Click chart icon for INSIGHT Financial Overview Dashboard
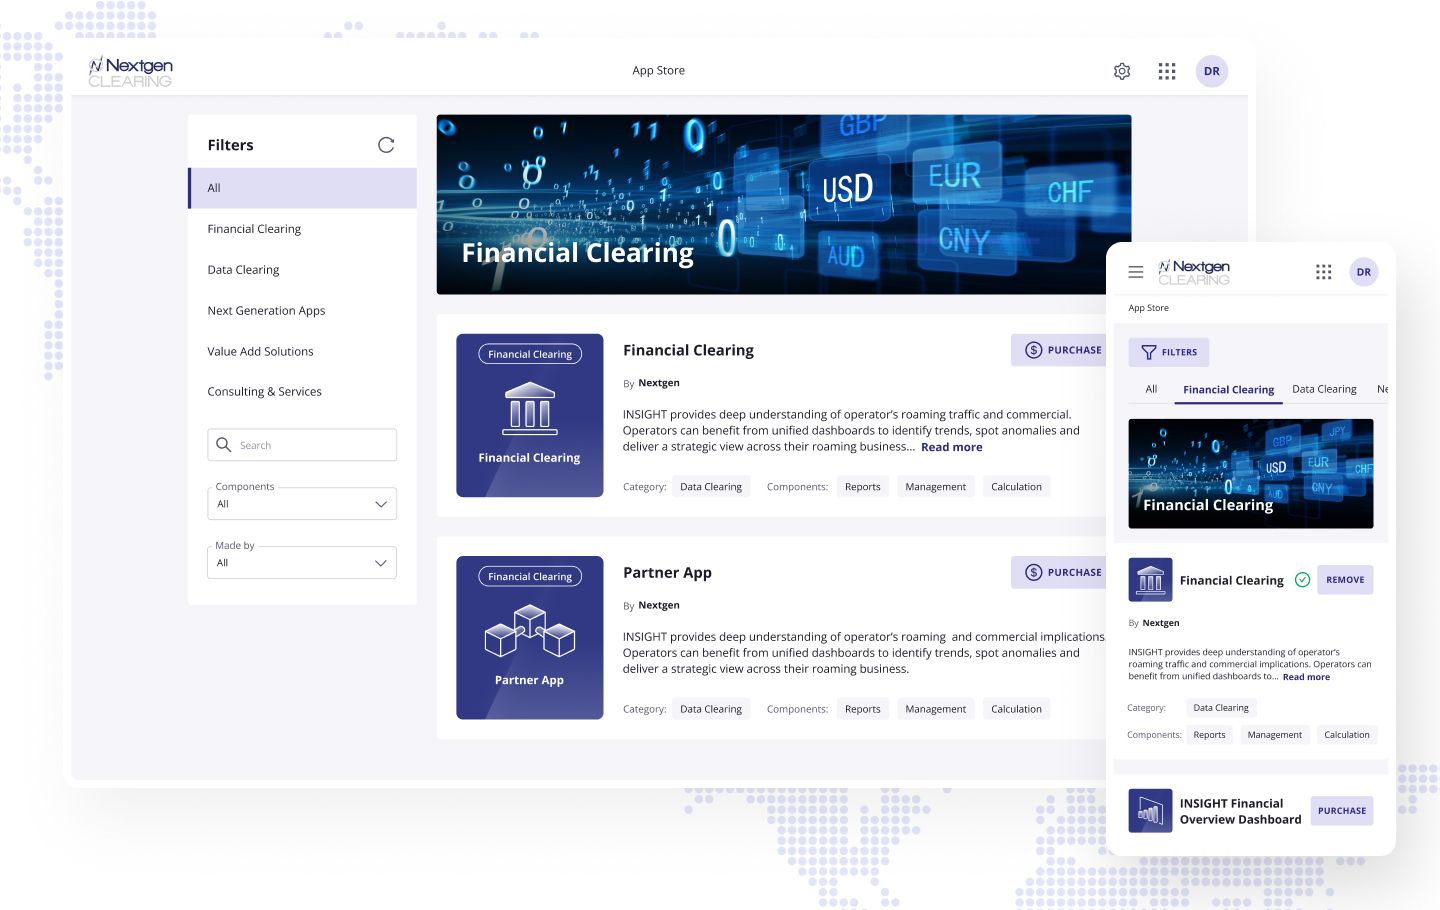The image size is (1440, 910). coord(1151,811)
